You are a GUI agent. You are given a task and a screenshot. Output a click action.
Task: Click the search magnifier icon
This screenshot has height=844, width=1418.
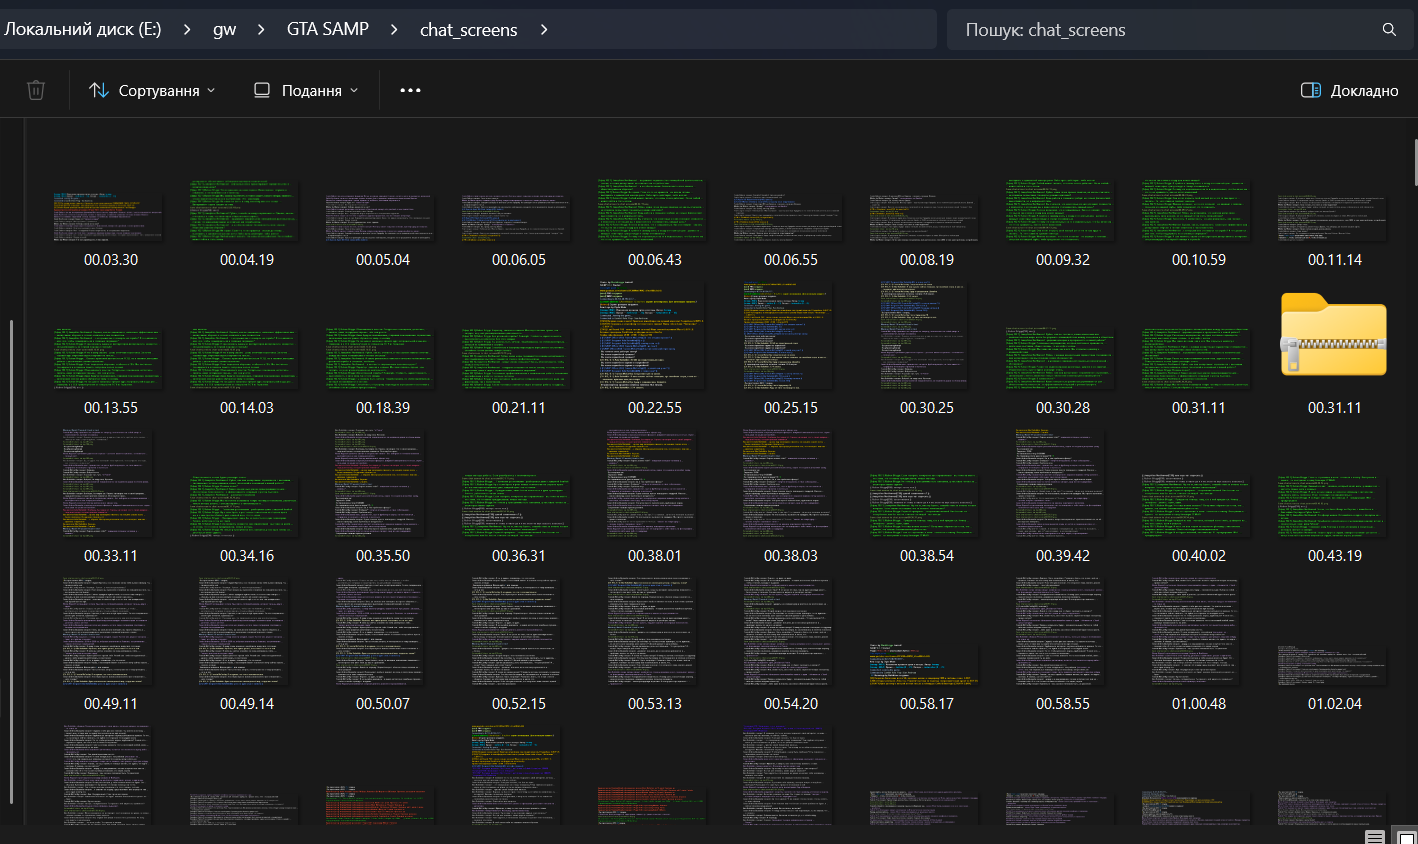(x=1389, y=30)
